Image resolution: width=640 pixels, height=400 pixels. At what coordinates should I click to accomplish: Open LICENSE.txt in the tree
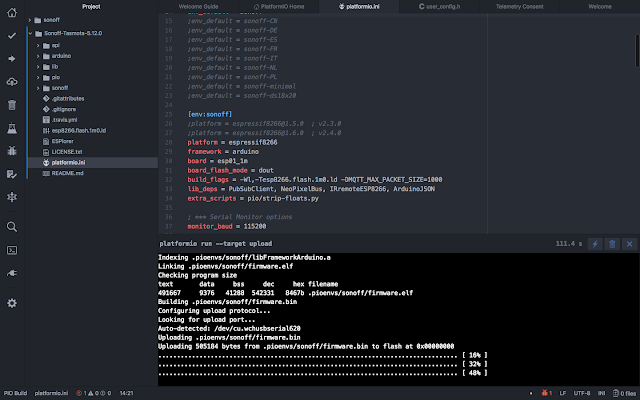click(67, 151)
